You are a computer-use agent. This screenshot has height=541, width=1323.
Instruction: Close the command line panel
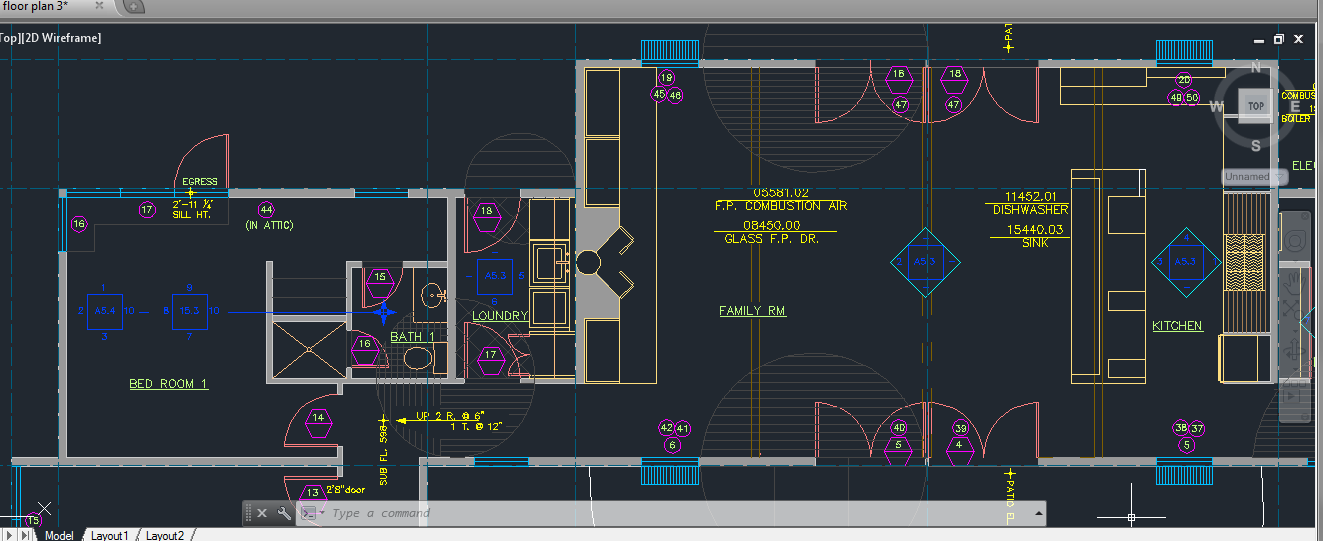point(262,513)
